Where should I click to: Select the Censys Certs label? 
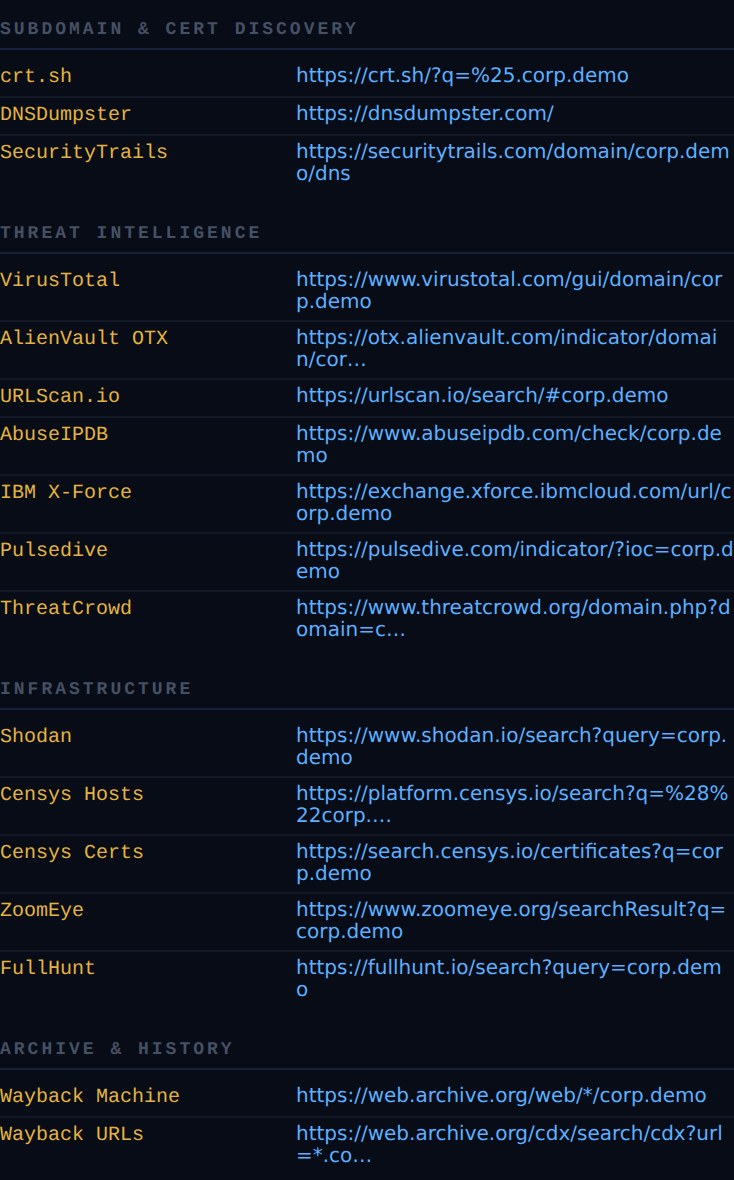(72, 852)
